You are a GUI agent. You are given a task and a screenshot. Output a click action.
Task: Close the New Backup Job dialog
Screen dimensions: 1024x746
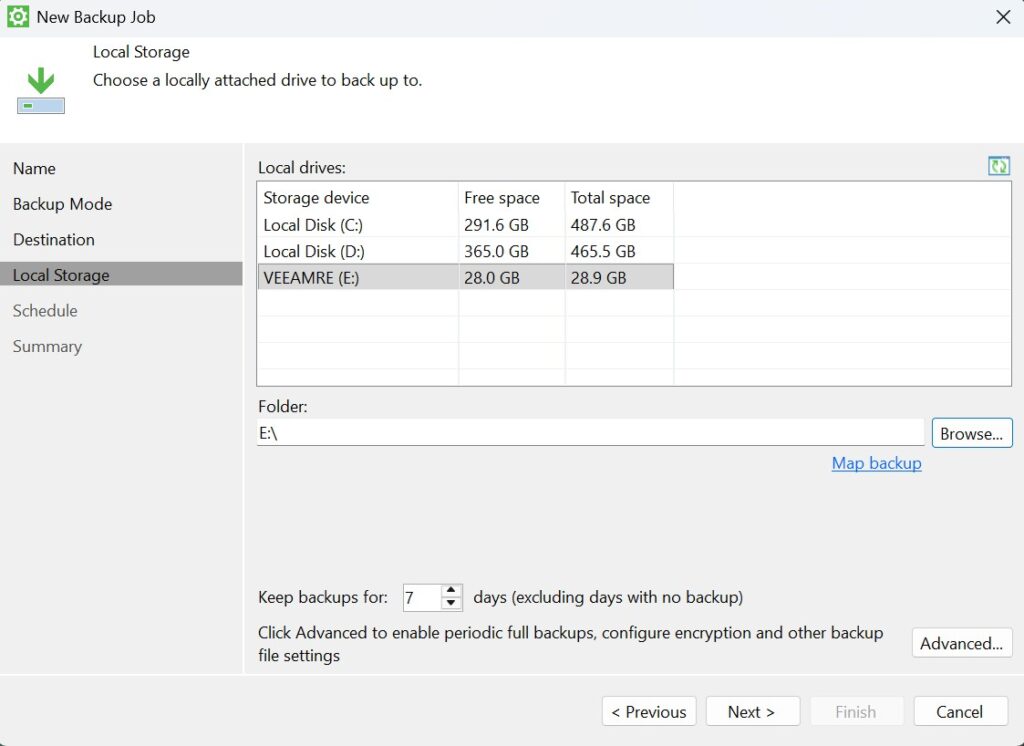[1003, 17]
